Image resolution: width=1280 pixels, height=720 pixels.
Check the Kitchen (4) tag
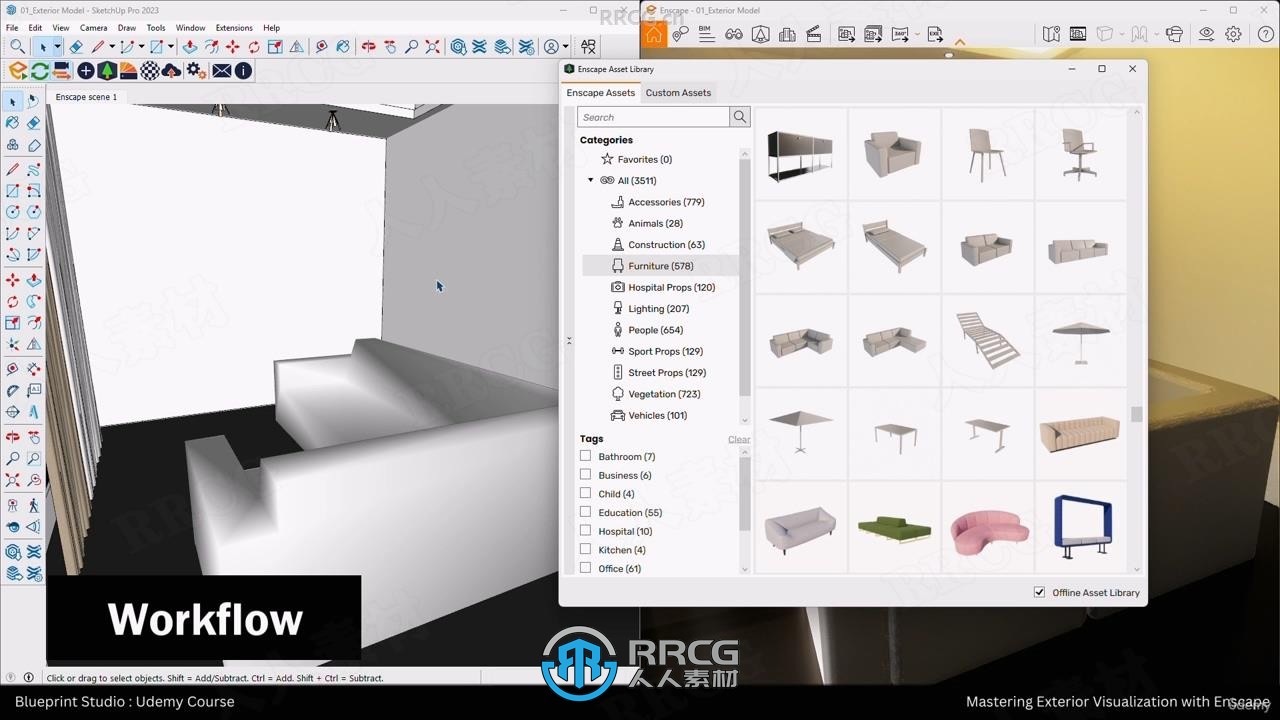(x=586, y=549)
